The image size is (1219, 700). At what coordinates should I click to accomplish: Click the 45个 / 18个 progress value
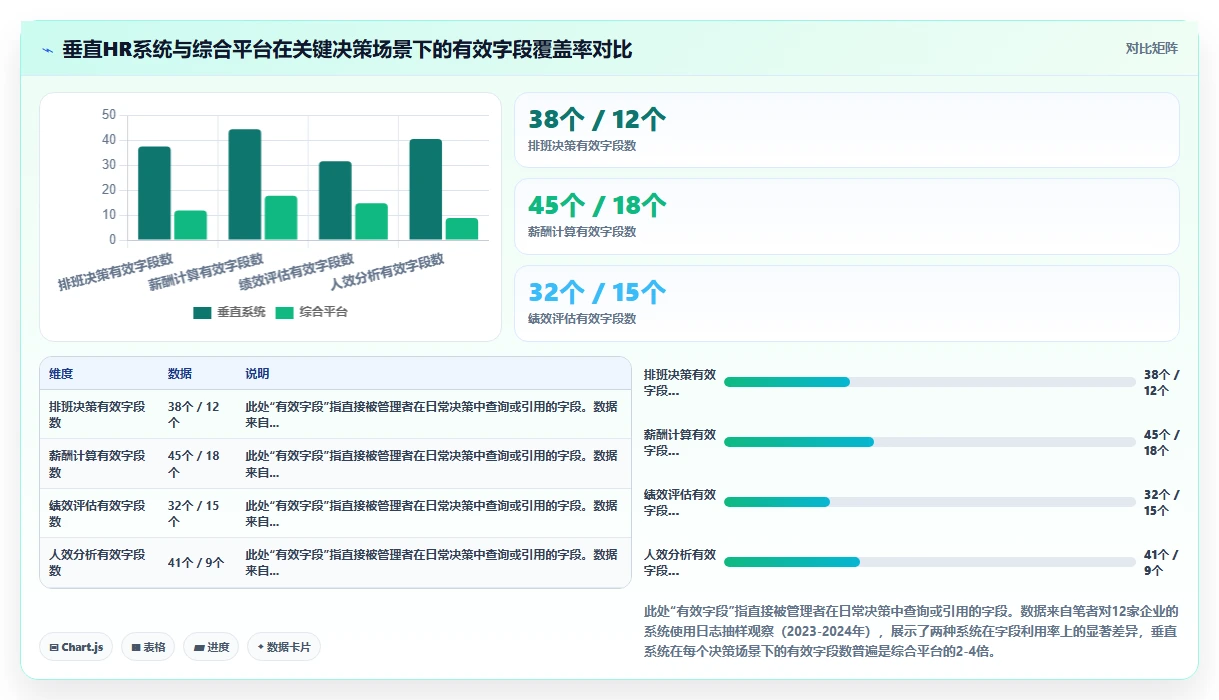[1161, 442]
